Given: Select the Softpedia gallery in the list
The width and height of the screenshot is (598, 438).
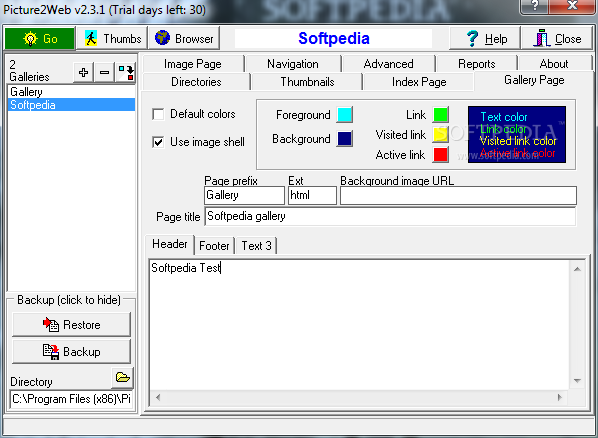Looking at the screenshot, I should coord(71,105).
